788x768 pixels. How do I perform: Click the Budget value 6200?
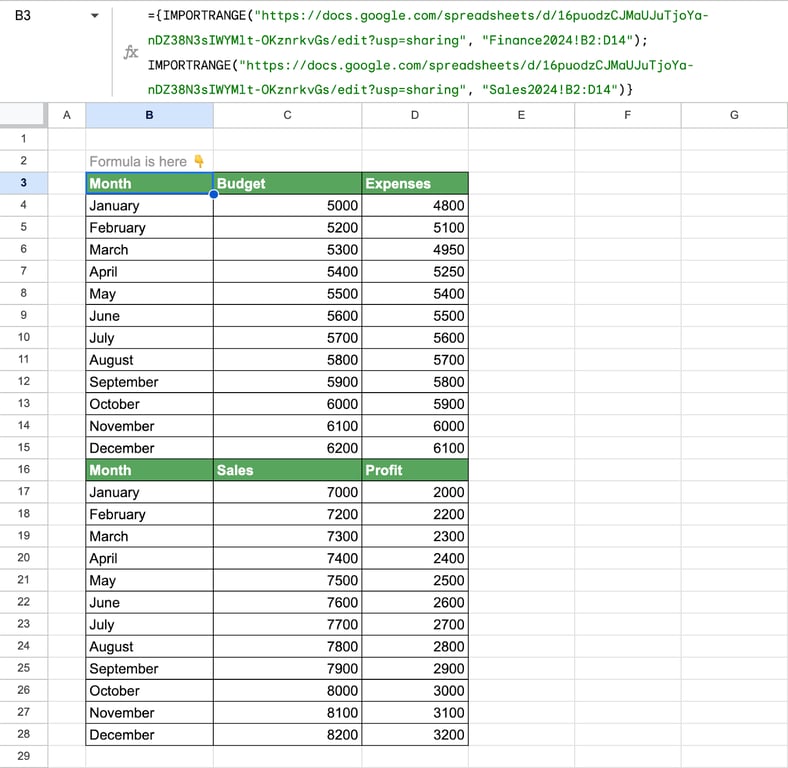point(287,448)
